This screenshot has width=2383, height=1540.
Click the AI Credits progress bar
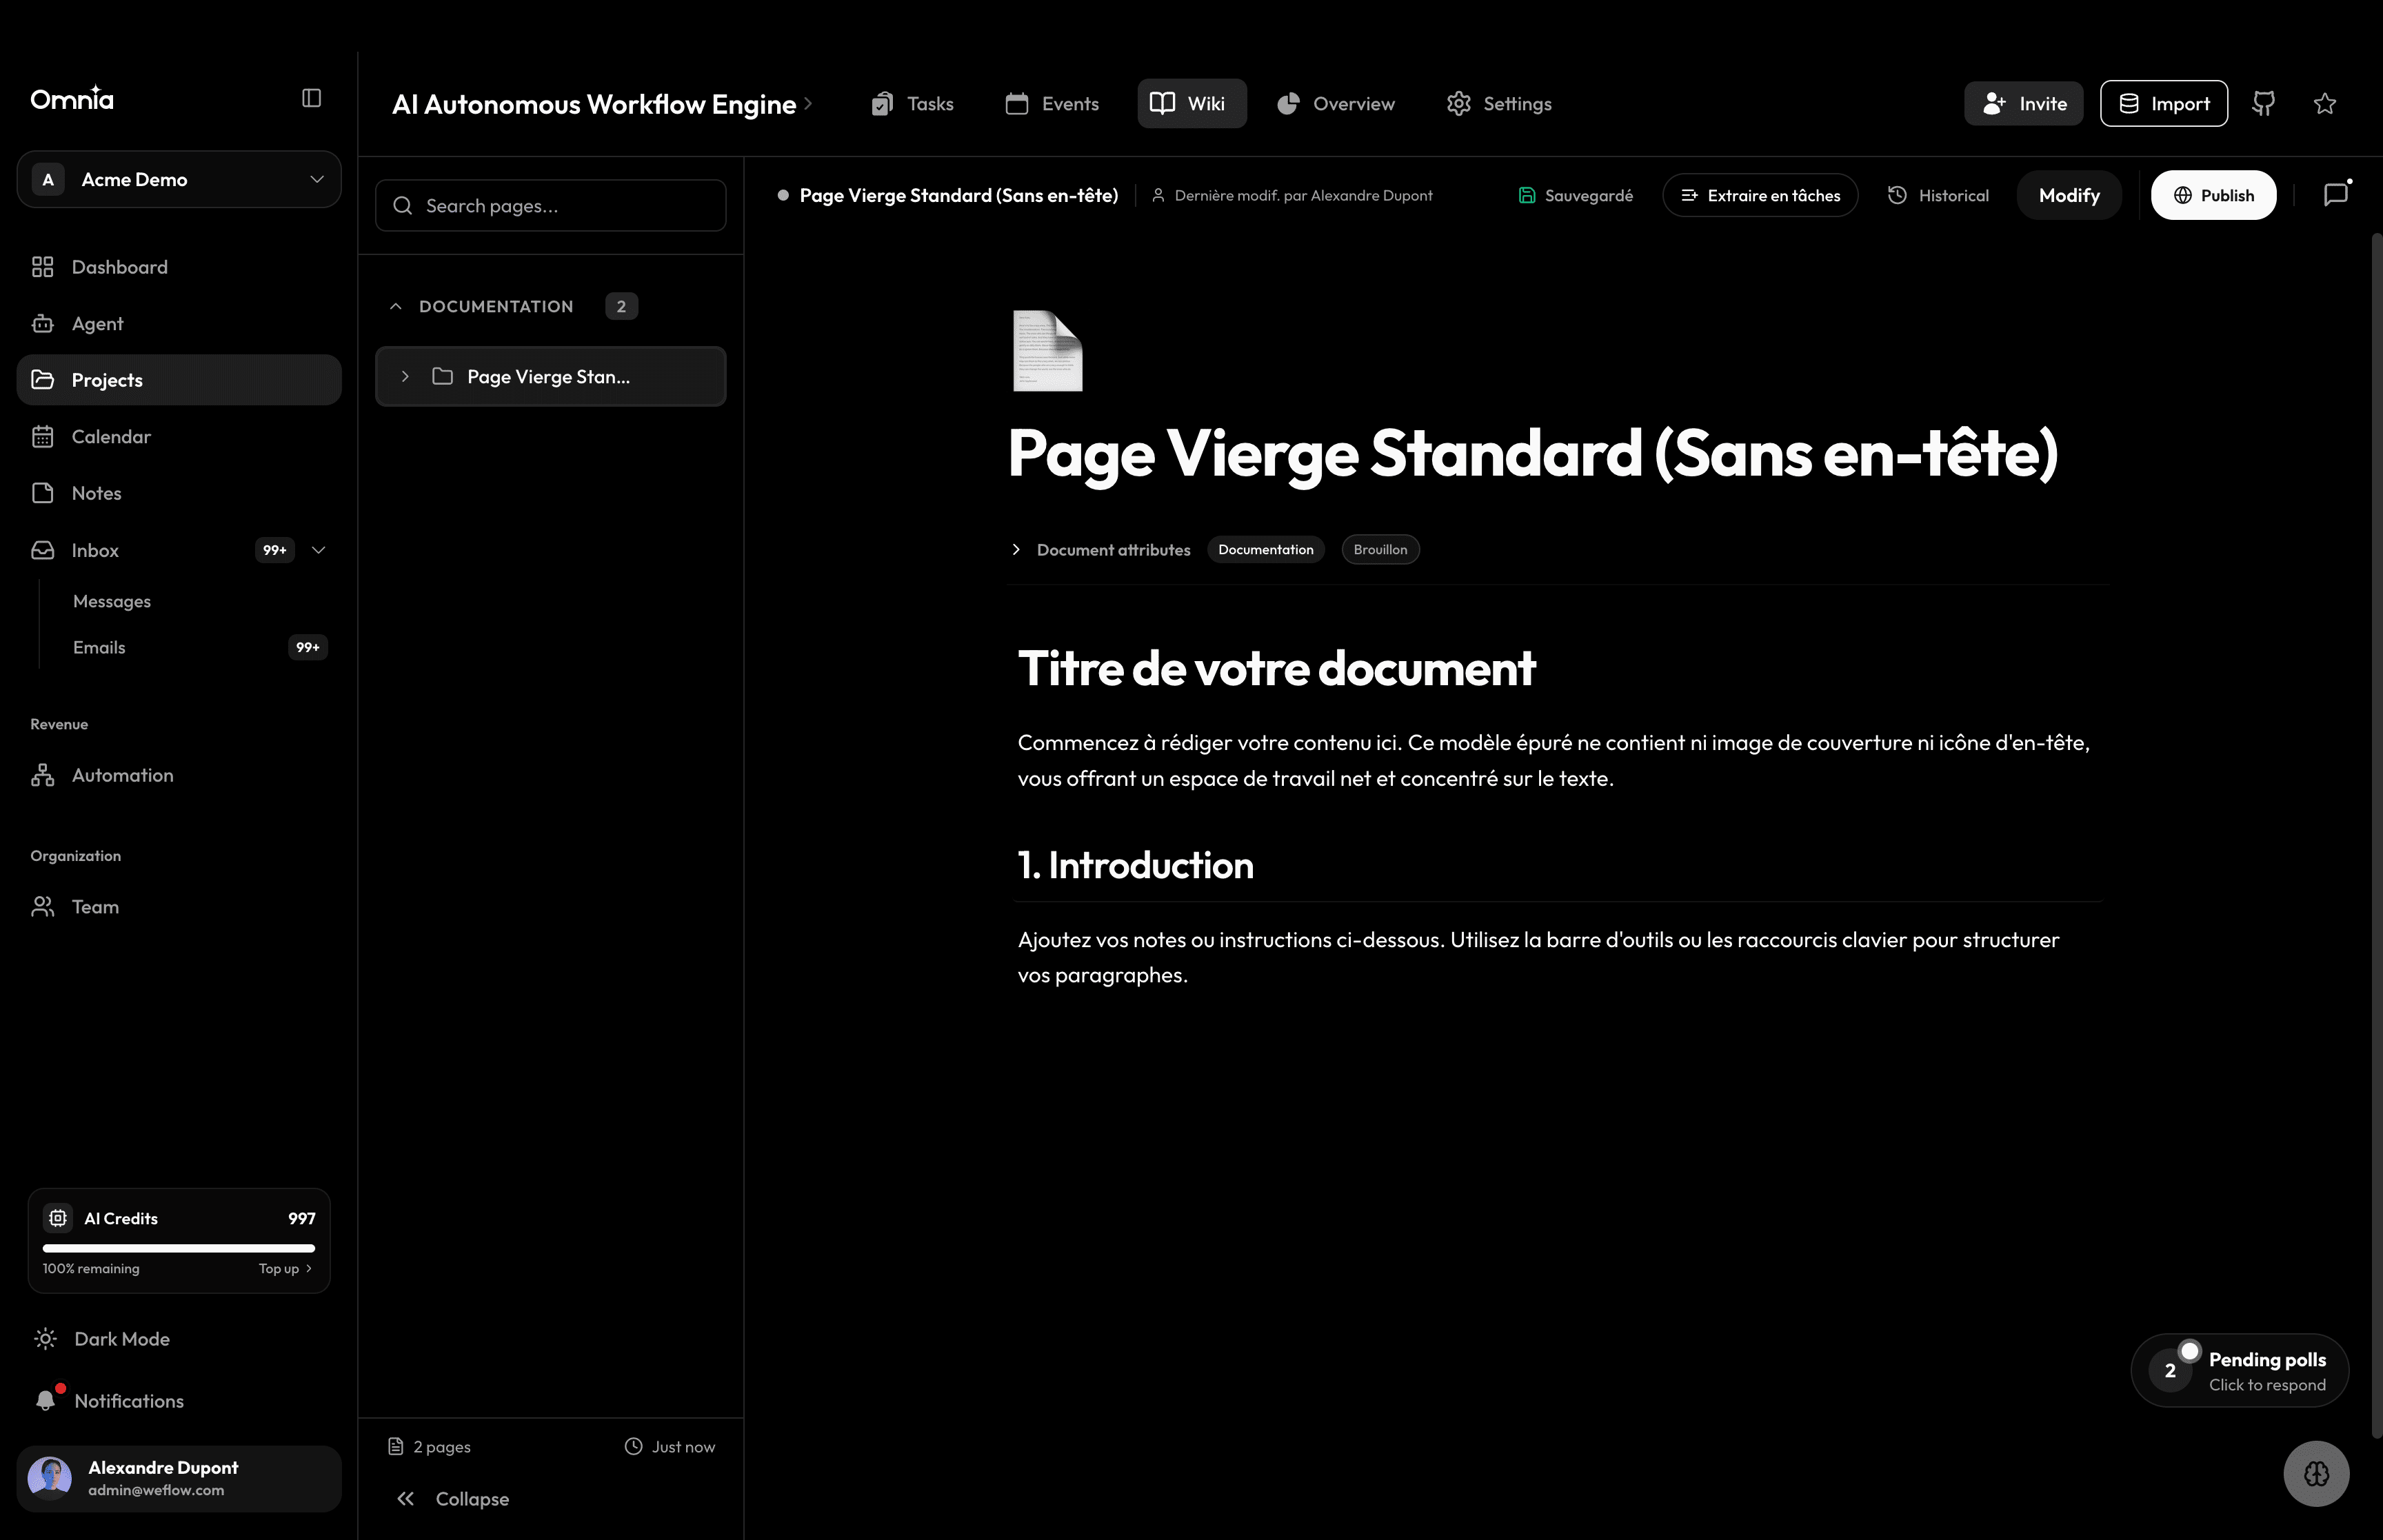click(x=179, y=1247)
